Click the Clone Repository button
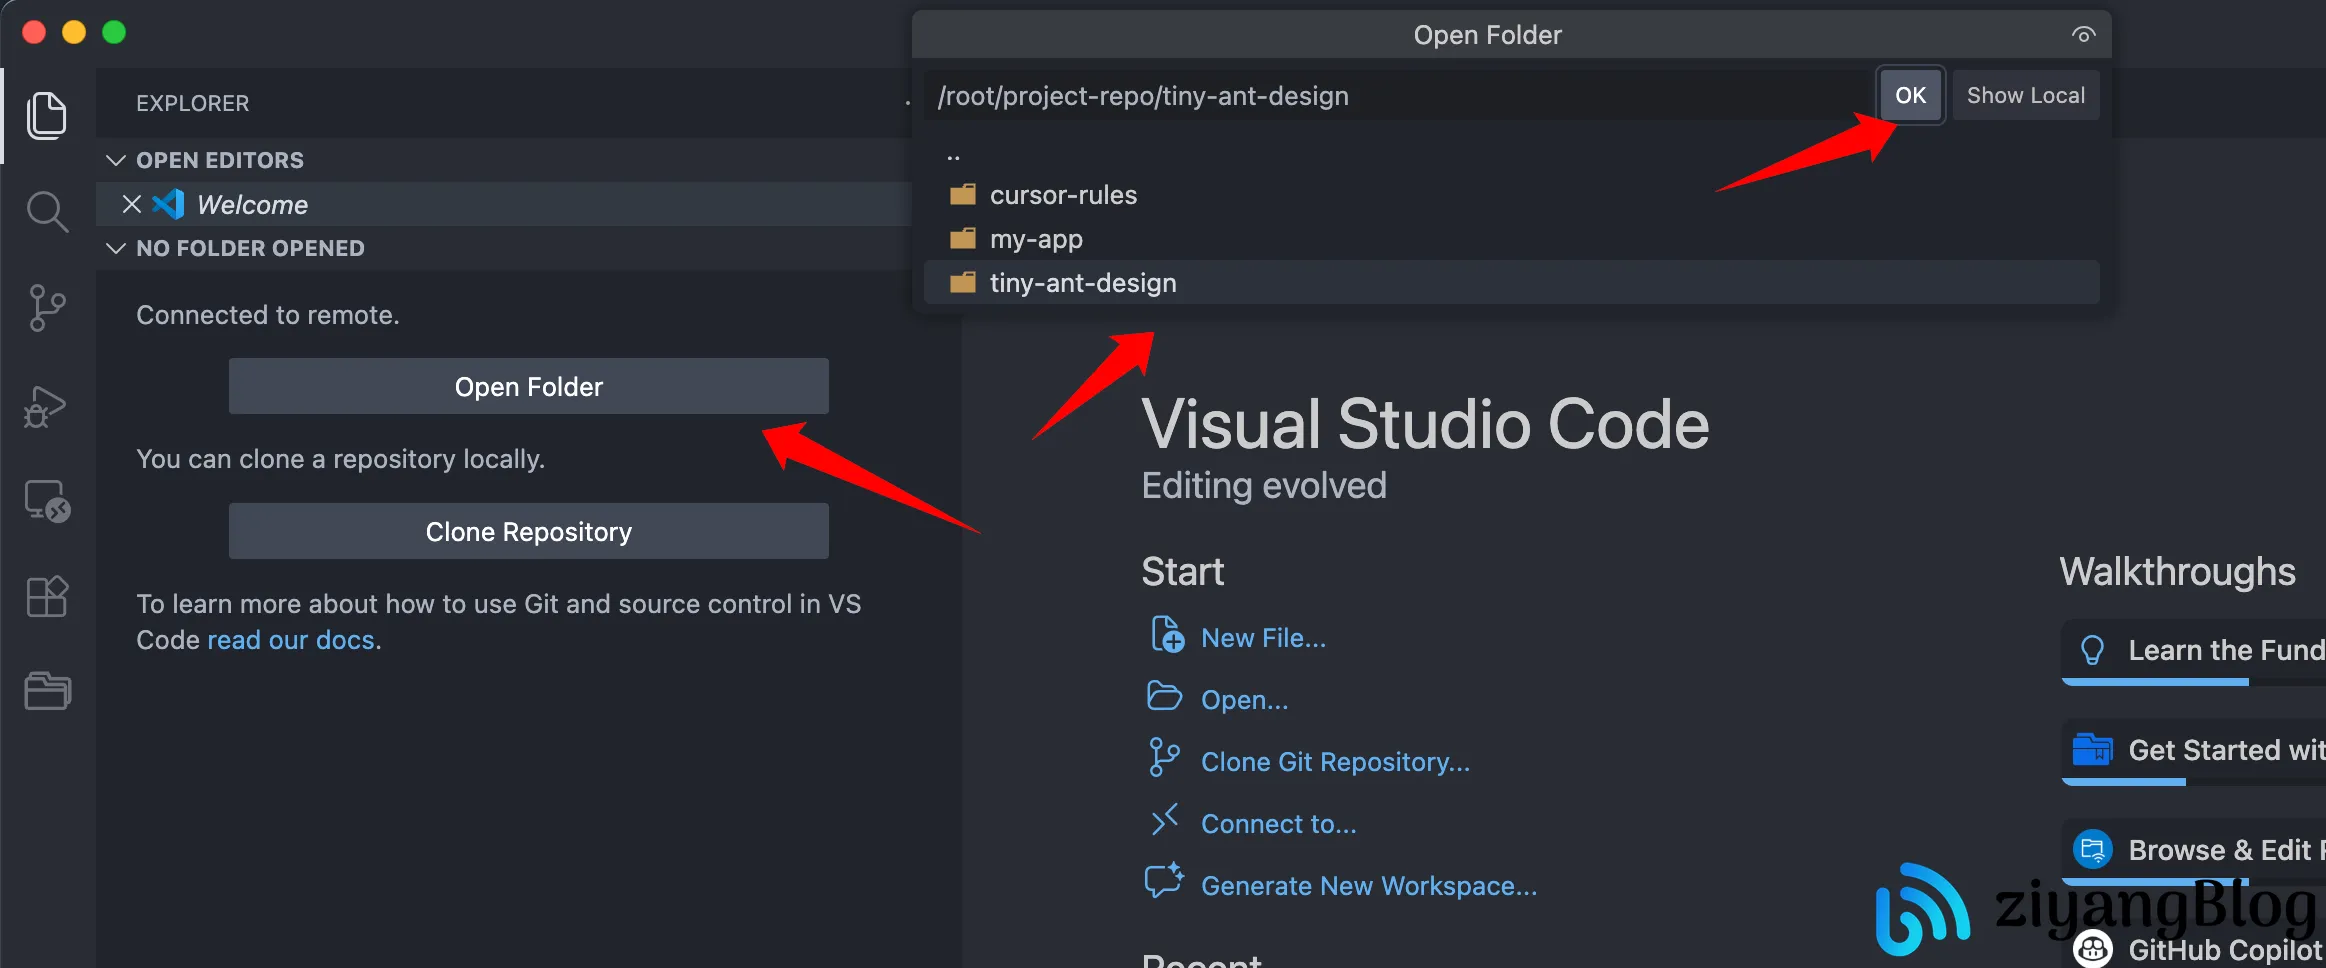Screen dimensions: 2326x968 528,531
